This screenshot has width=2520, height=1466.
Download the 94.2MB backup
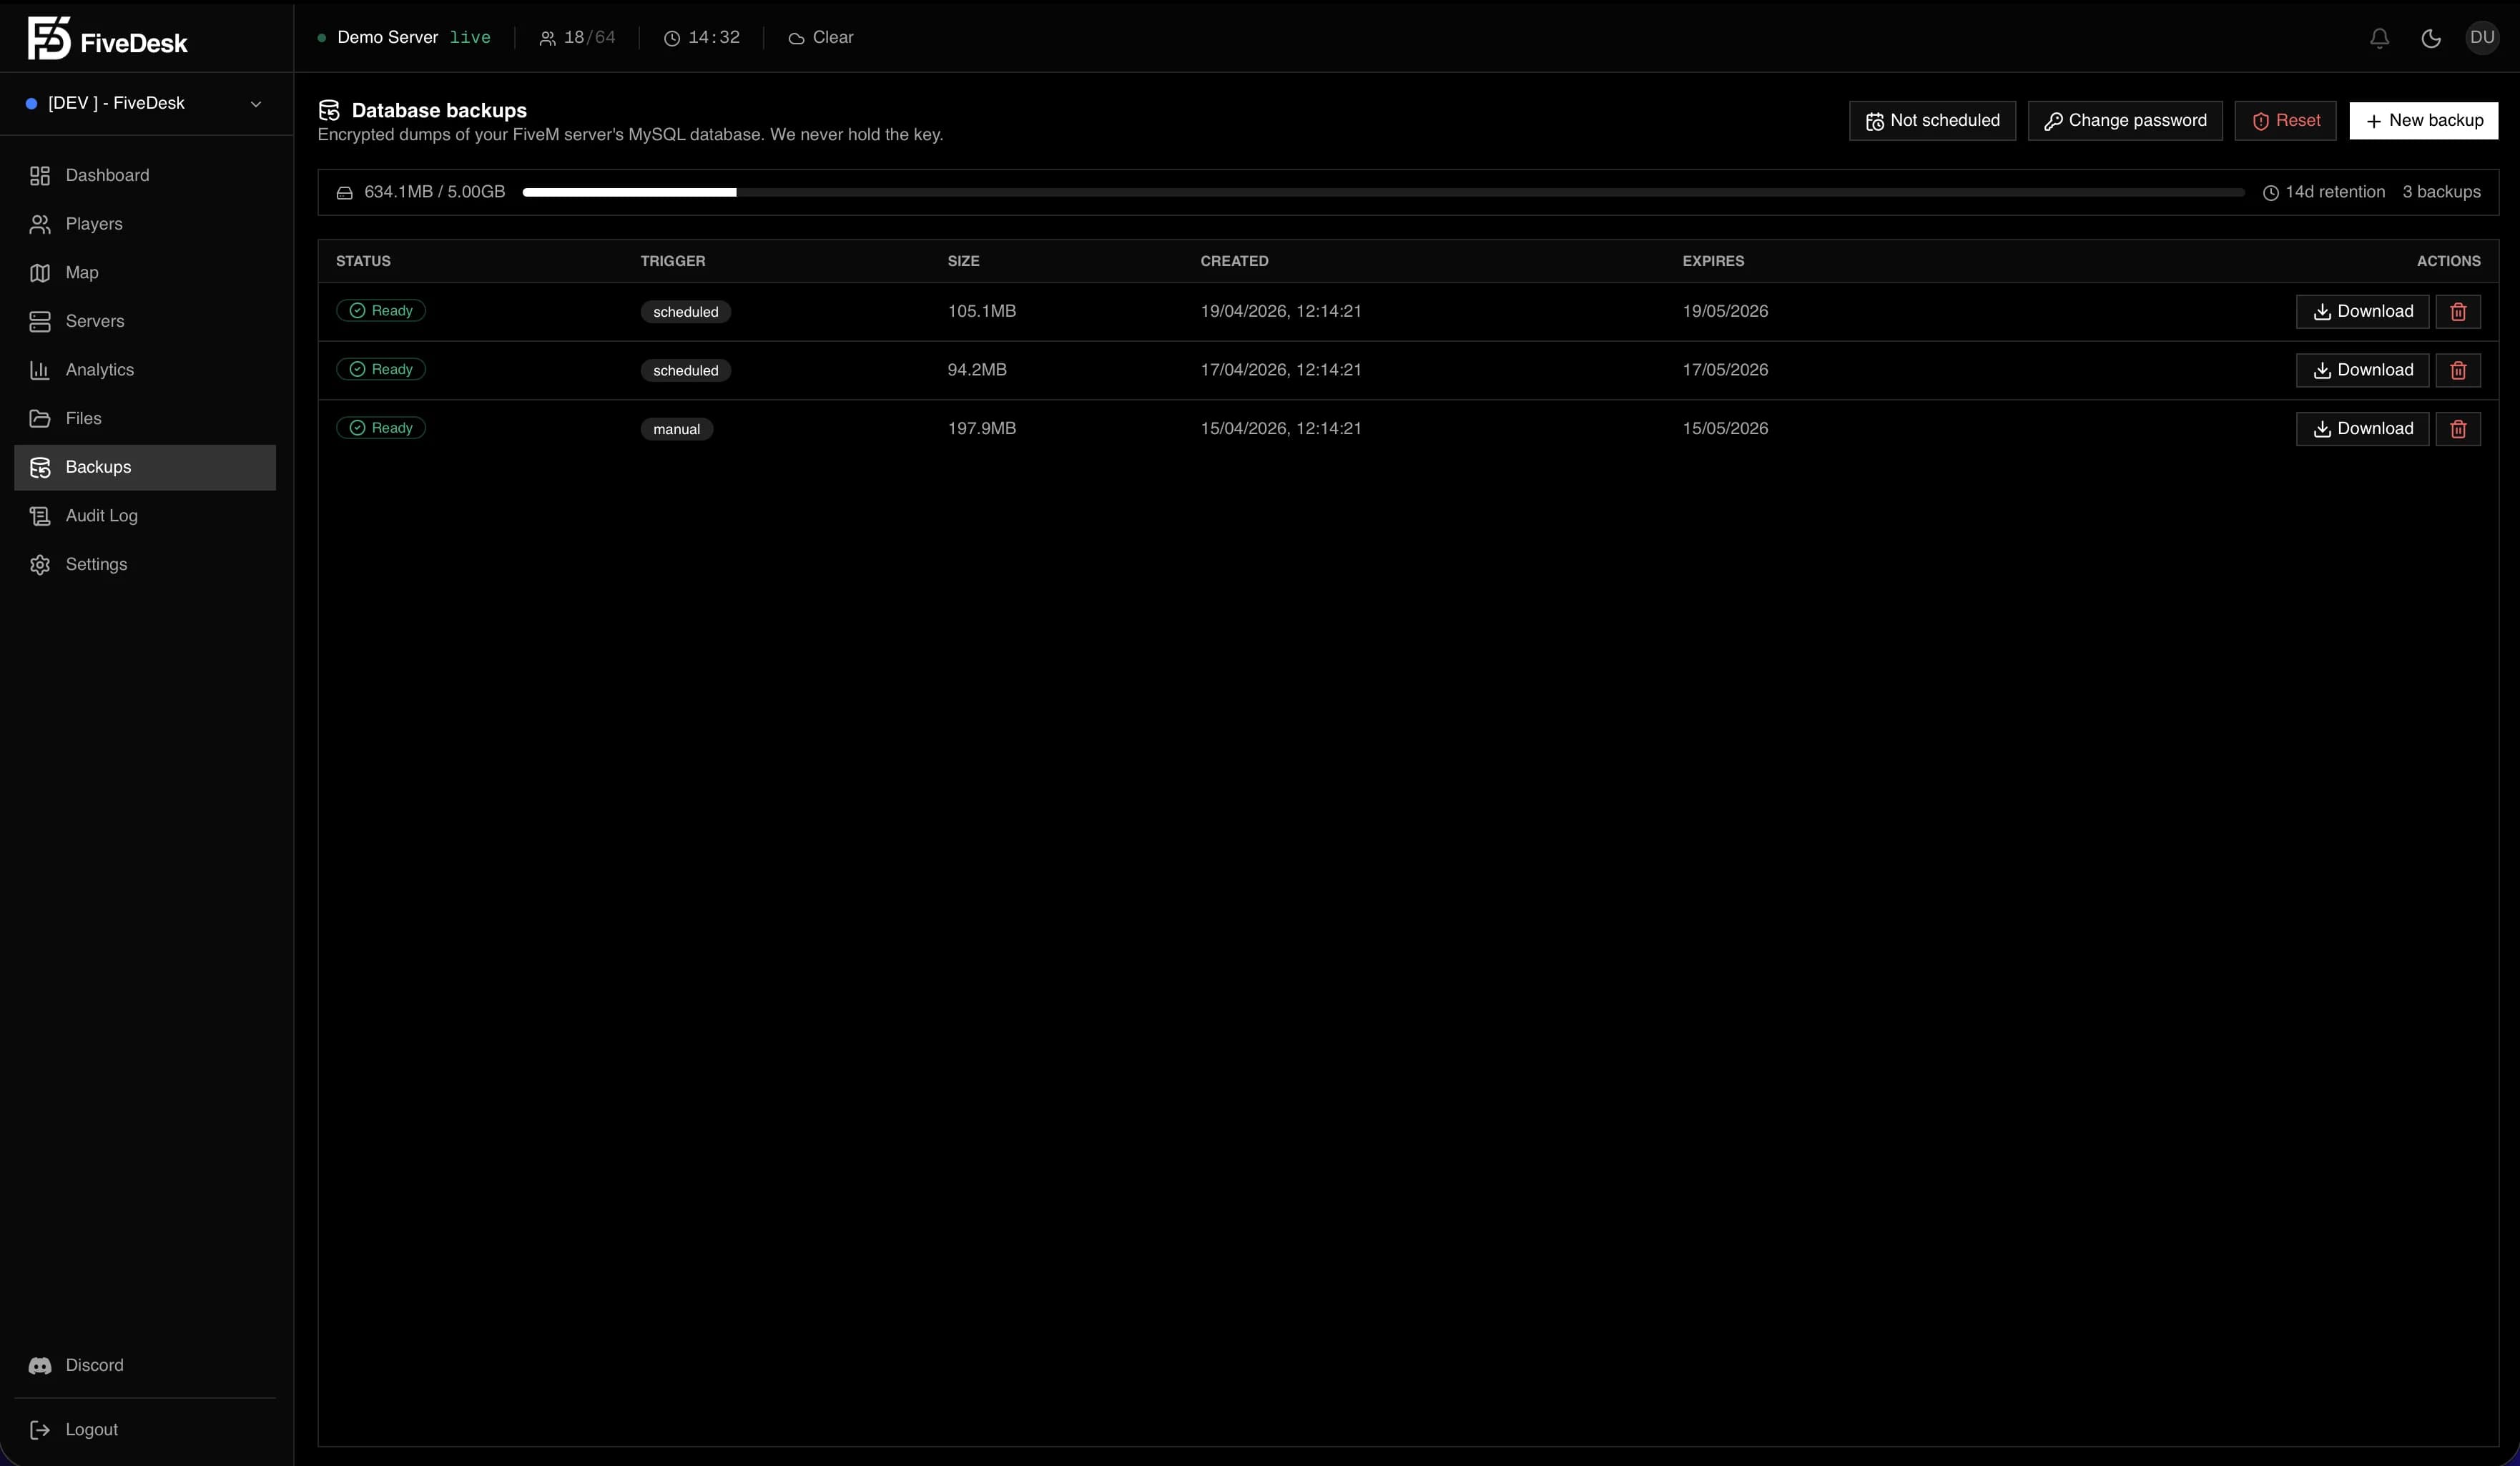click(2362, 370)
